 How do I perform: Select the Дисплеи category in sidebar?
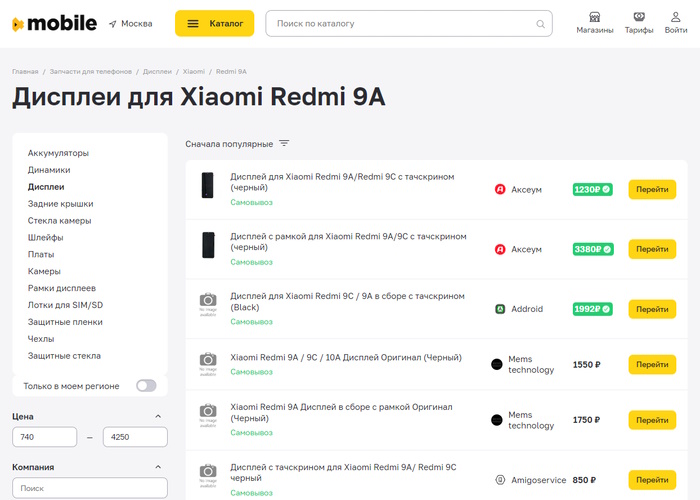(x=46, y=187)
